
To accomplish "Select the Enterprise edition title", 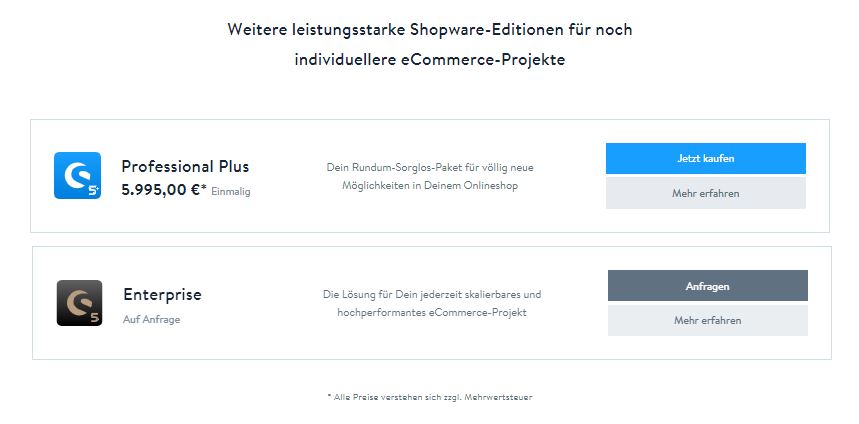I will (x=162, y=294).
